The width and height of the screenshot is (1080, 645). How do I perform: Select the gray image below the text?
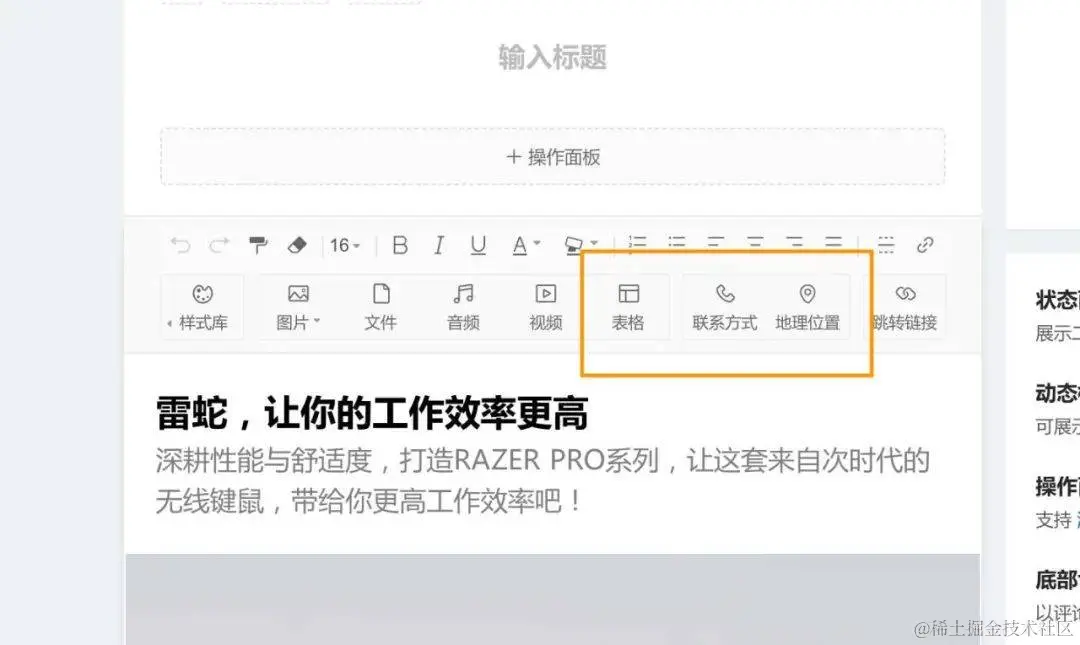click(552, 599)
